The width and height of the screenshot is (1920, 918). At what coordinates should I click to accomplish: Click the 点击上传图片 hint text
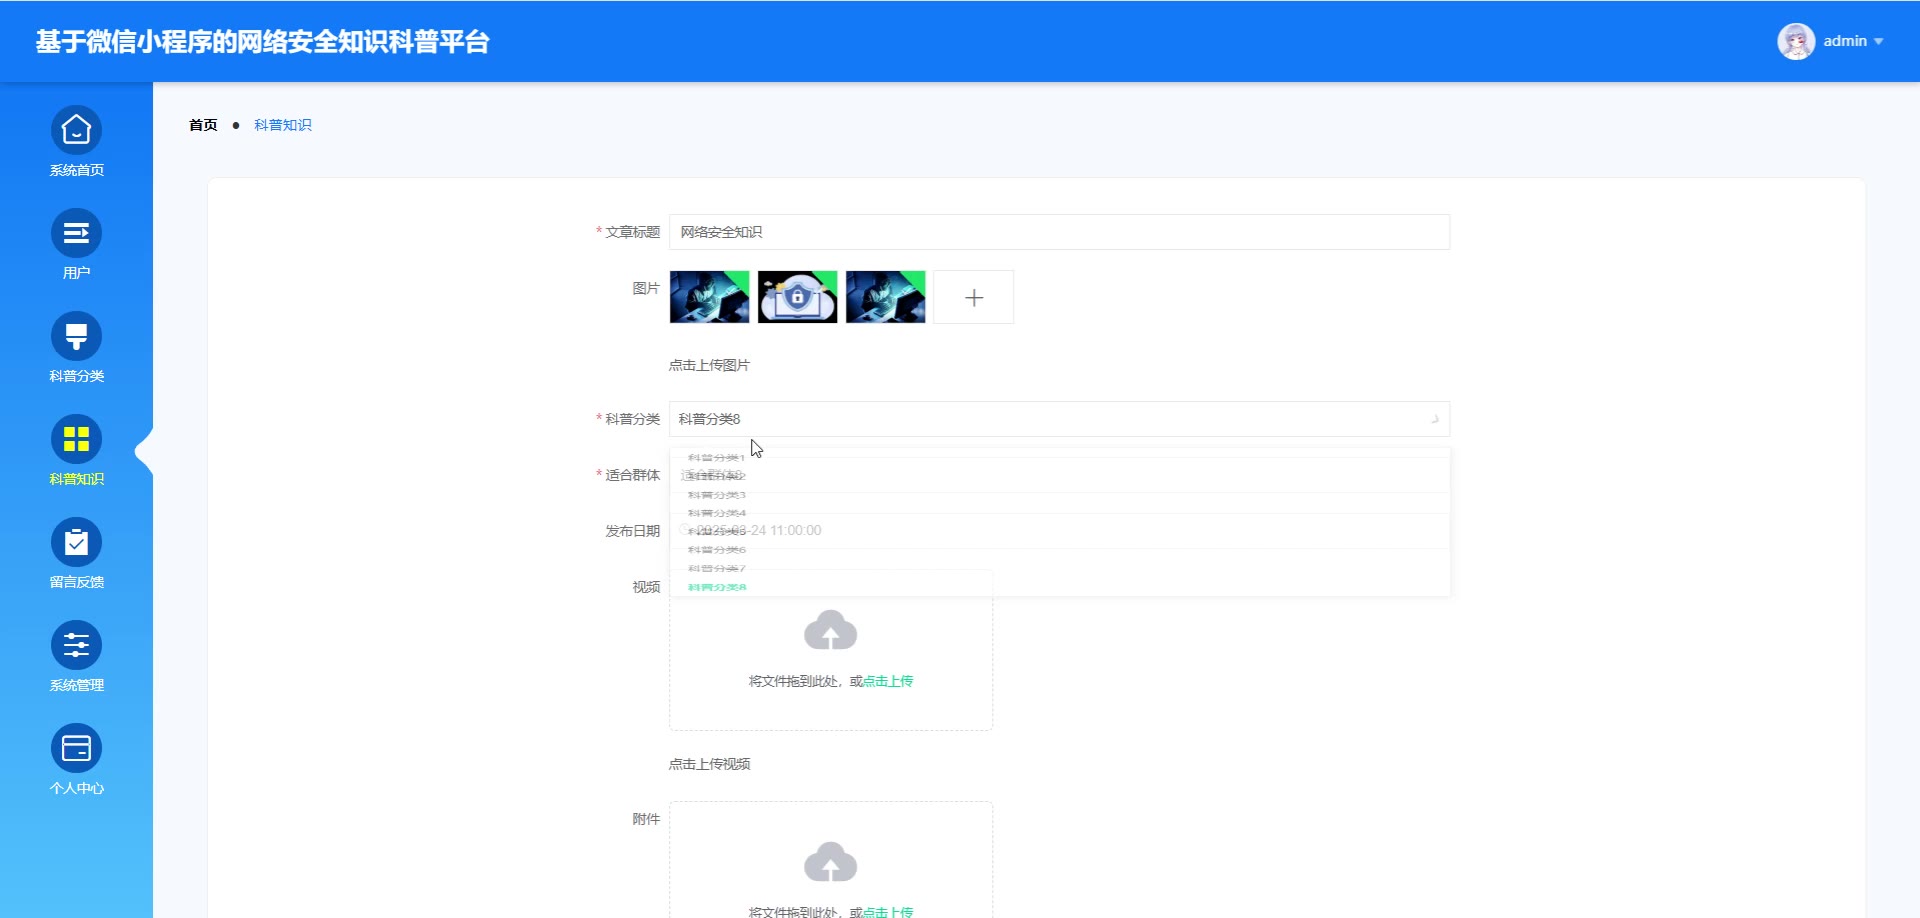tap(709, 365)
